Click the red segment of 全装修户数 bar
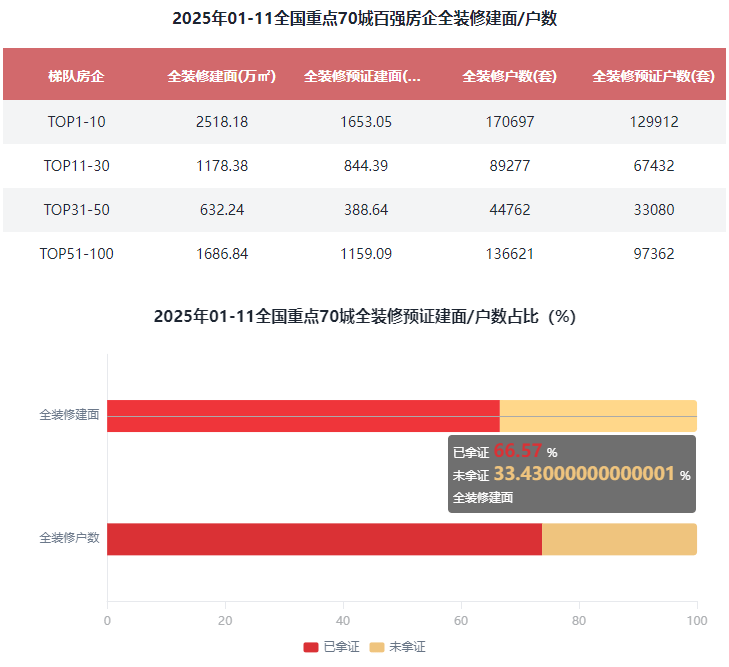729x667 pixels. pyautogui.click(x=324, y=539)
